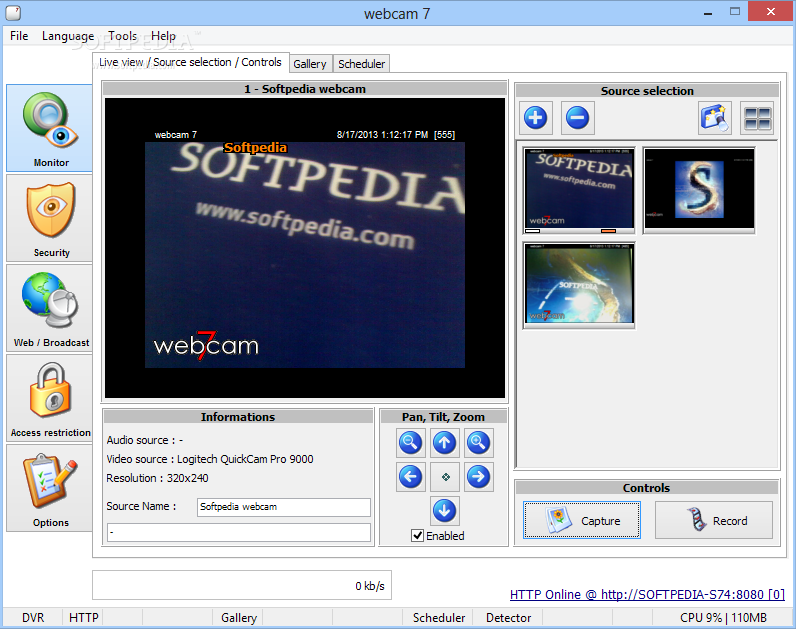
Task: Zoom out with the PTZ magnifier
Action: click(x=410, y=443)
